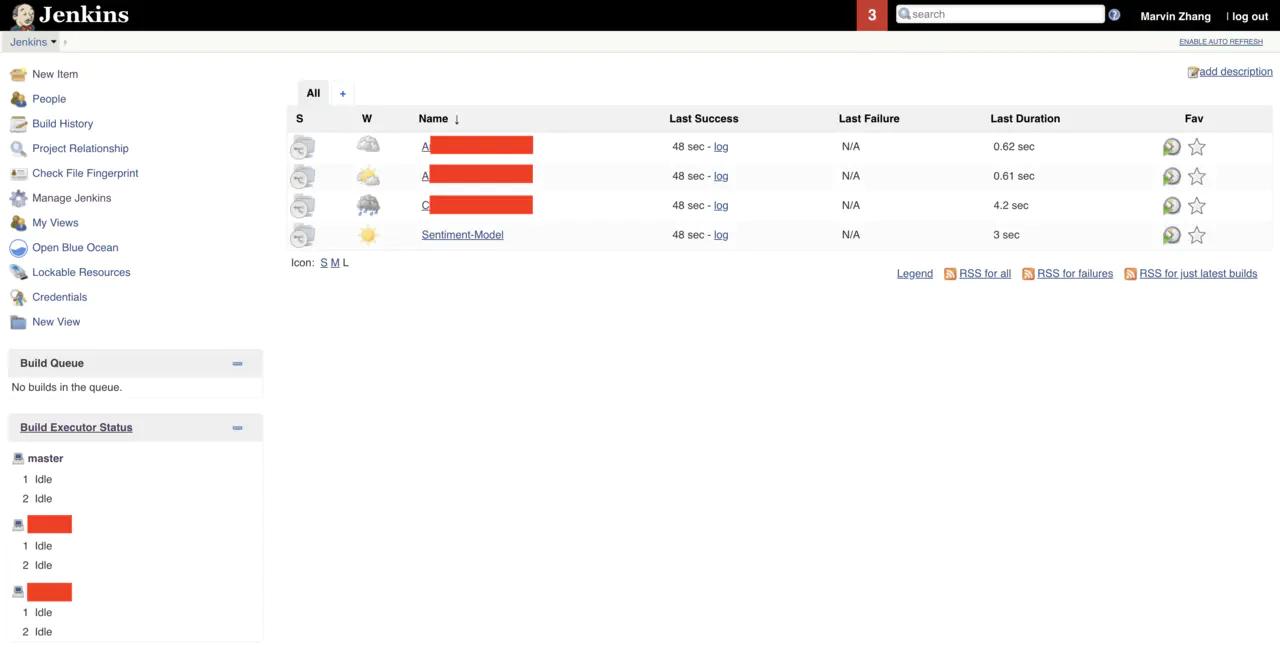
Task: Open the log link for Sentiment-Model
Action: (x=721, y=235)
